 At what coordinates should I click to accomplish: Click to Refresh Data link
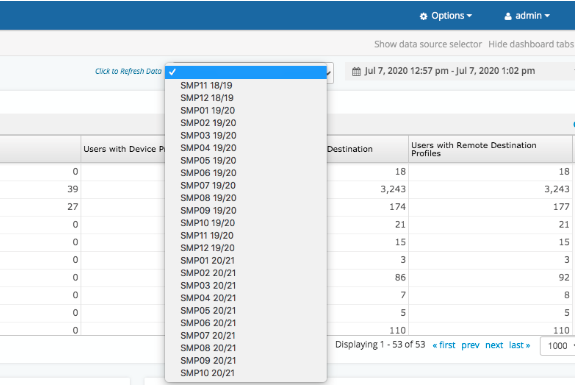tap(128, 71)
